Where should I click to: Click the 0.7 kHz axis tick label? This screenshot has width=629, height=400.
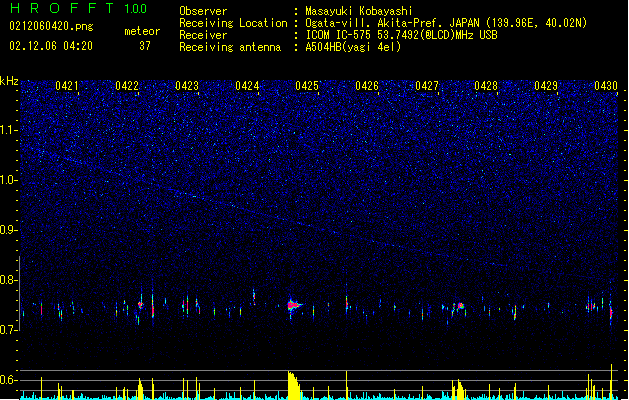click(x=9, y=330)
